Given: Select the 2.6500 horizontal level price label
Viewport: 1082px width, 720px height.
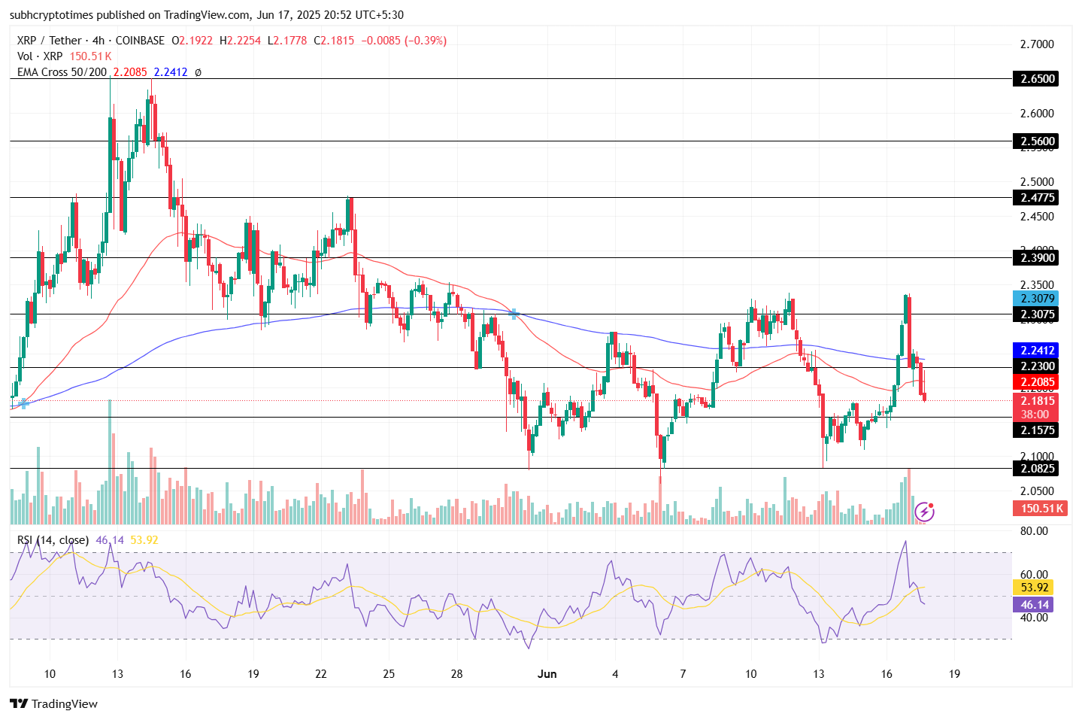Looking at the screenshot, I should [1035, 78].
